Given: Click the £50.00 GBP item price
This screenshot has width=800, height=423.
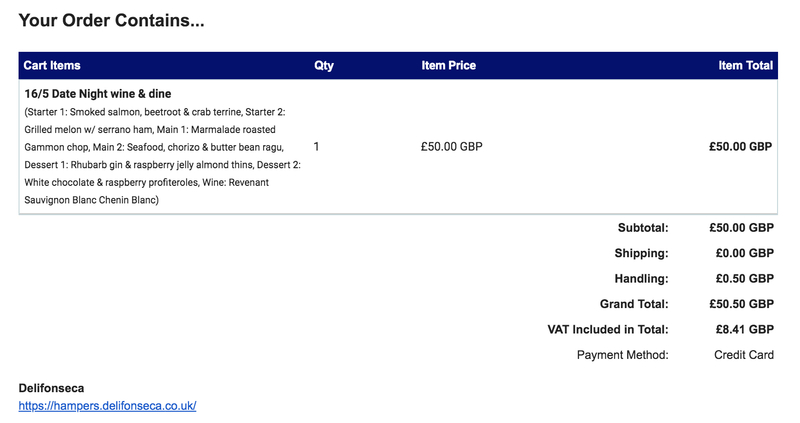Looking at the screenshot, I should pyautogui.click(x=452, y=146).
